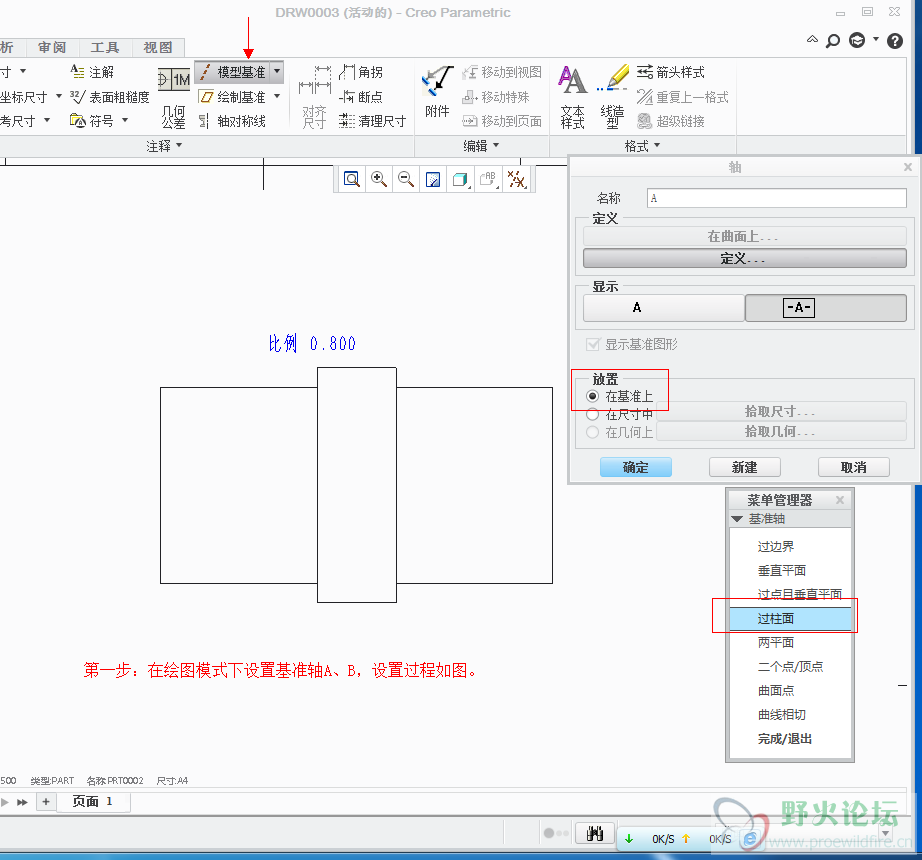The height and width of the screenshot is (860, 922).
Task: Choose 二个点/顶点 in the menu manager
Action: coord(790,667)
